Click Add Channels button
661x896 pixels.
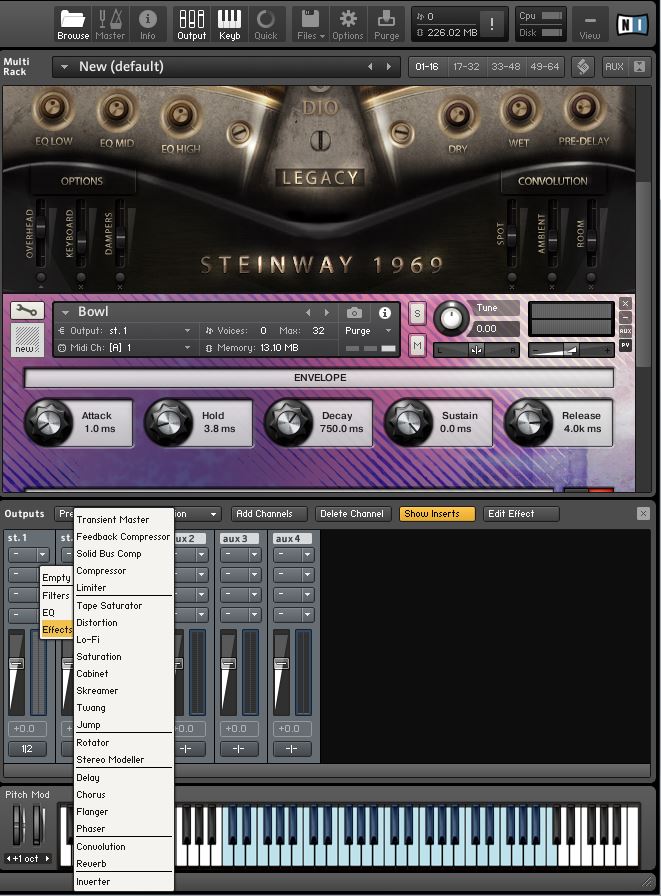[x=269, y=514]
